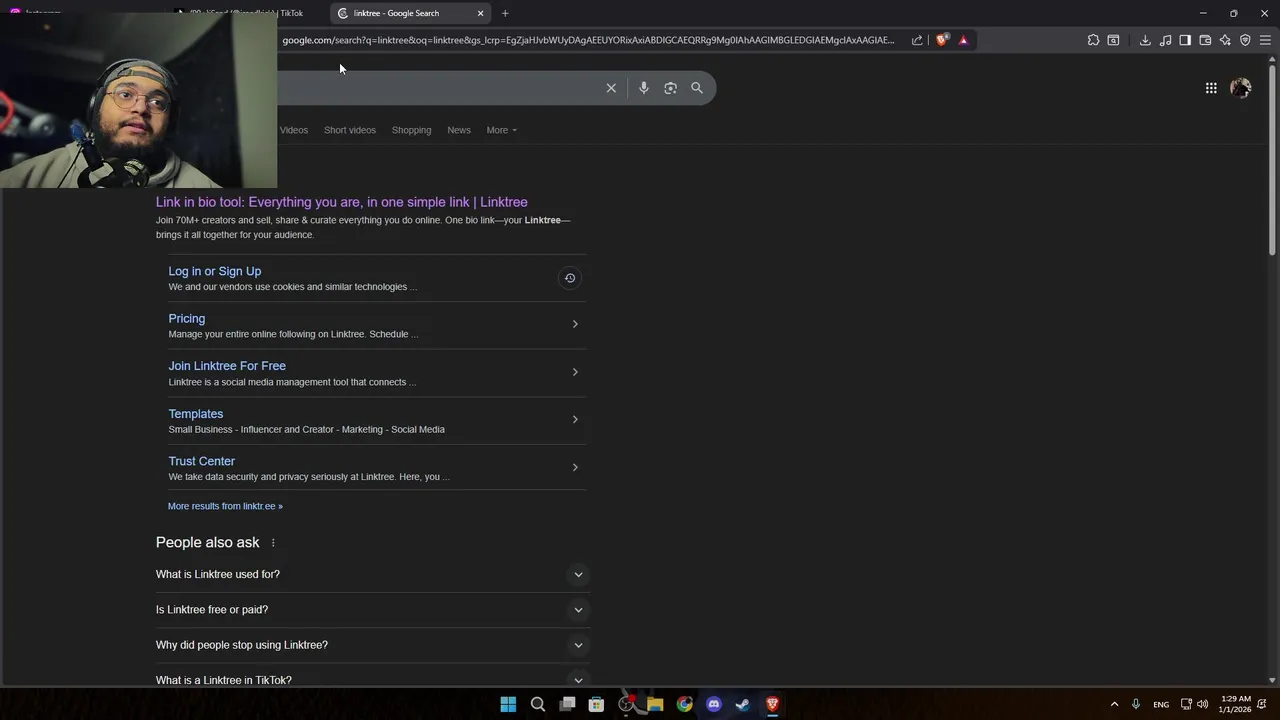Viewport: 1280px width, 720px height.
Task: Open Brave Shields lion icon
Action: pos(942,40)
